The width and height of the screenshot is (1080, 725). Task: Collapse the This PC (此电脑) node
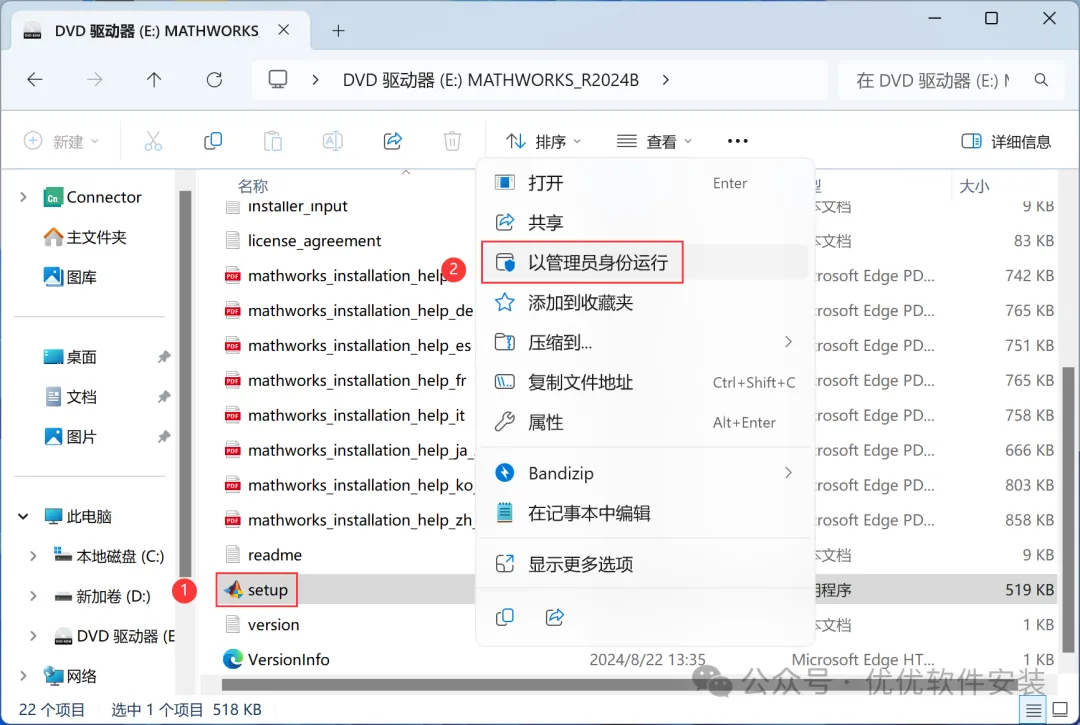tap(23, 516)
